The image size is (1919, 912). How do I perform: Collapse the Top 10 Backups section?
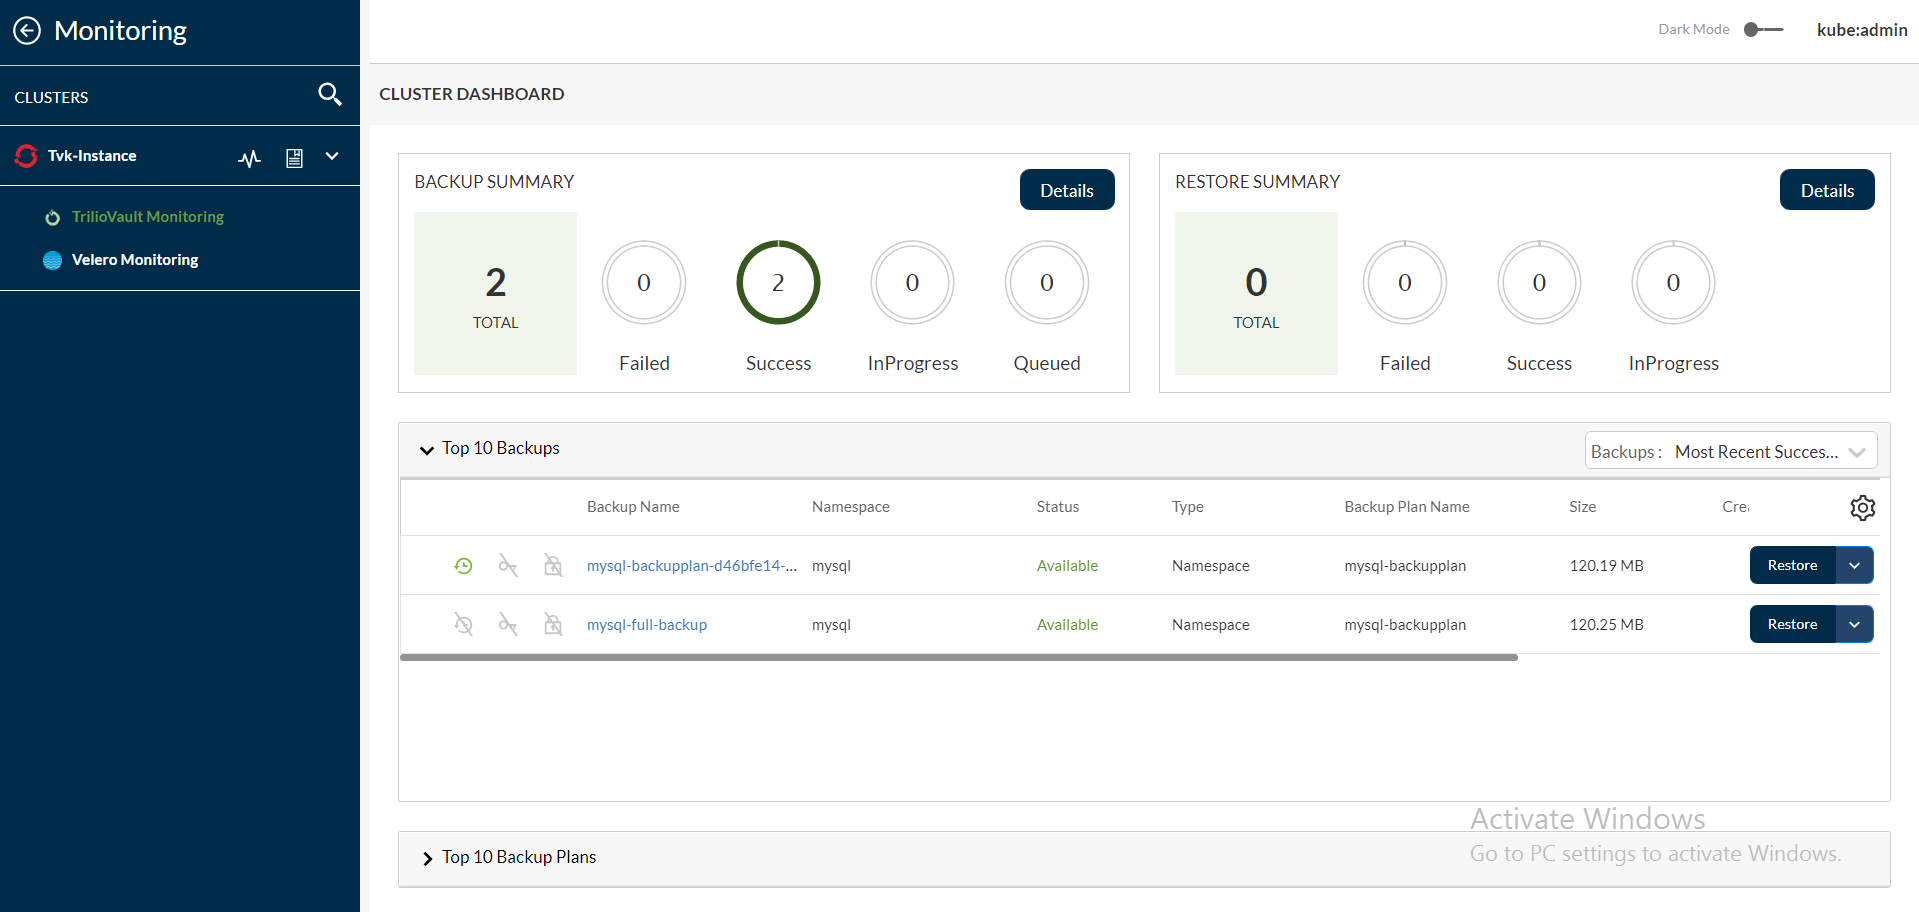427,450
